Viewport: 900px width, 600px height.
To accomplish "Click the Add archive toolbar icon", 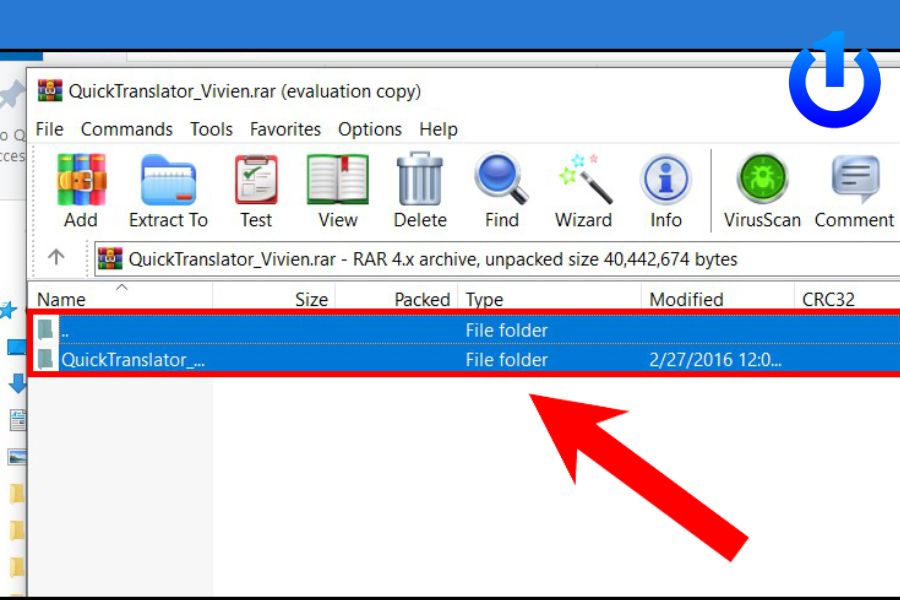I will (81, 181).
